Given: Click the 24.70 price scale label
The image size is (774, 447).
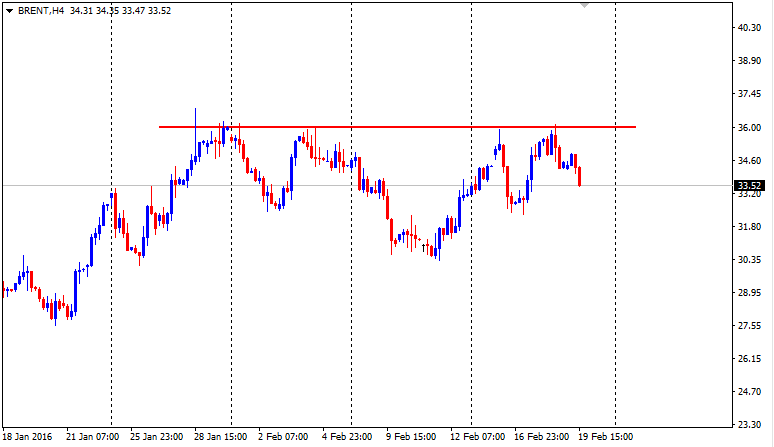Looking at the screenshot, I should [x=749, y=392].
